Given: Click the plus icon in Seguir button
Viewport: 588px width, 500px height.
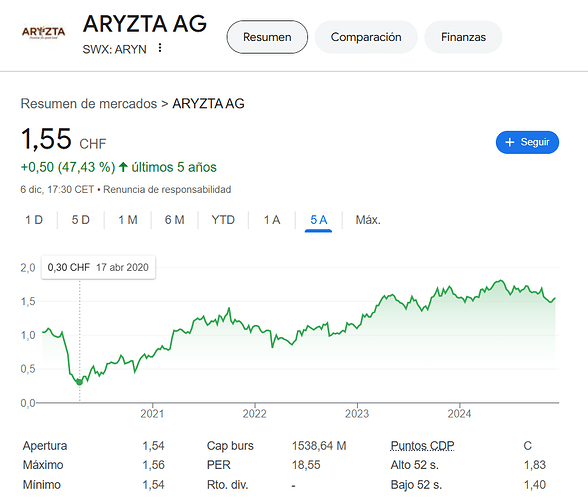Looking at the screenshot, I should [509, 142].
